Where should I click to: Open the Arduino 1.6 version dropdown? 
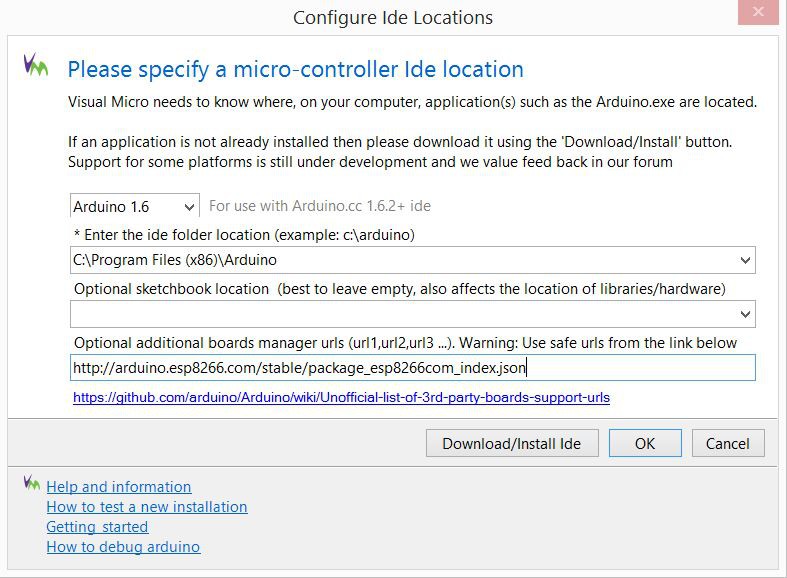135,206
